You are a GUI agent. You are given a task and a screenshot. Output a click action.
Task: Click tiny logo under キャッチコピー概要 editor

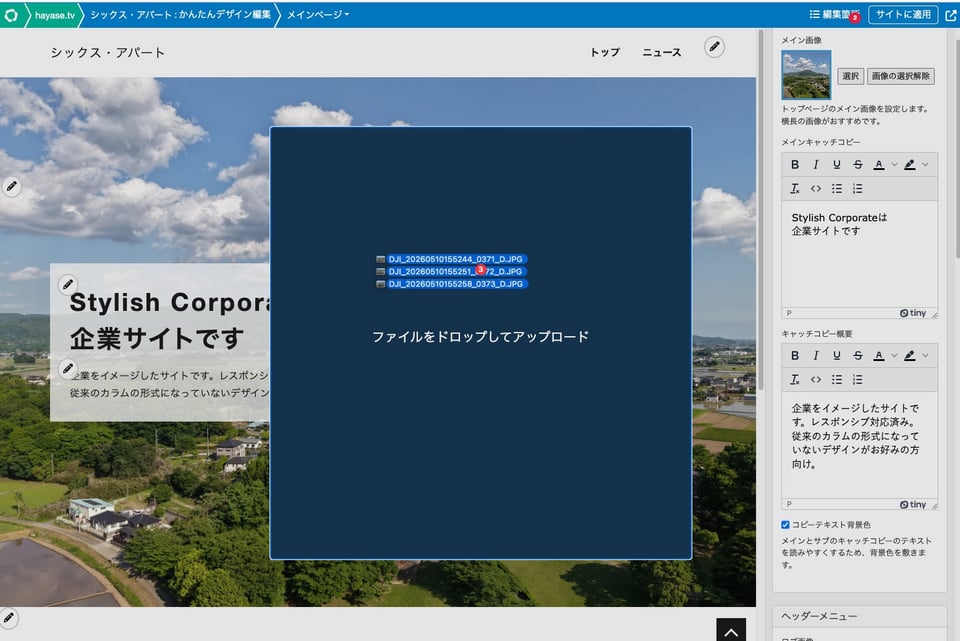click(913, 504)
